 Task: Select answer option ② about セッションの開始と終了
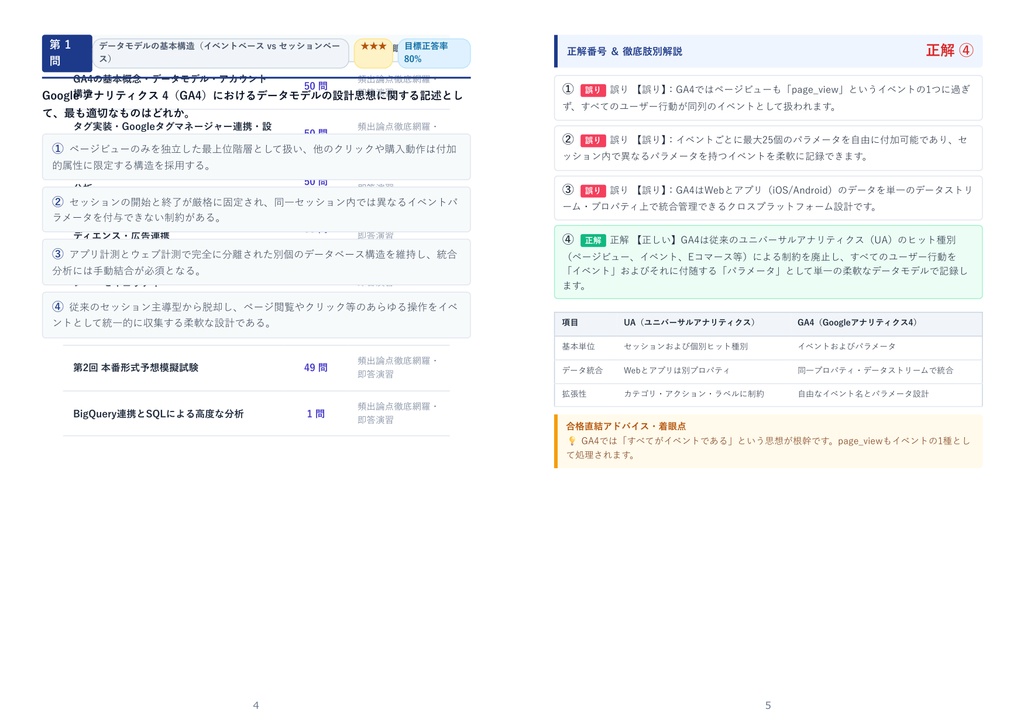coord(256,209)
